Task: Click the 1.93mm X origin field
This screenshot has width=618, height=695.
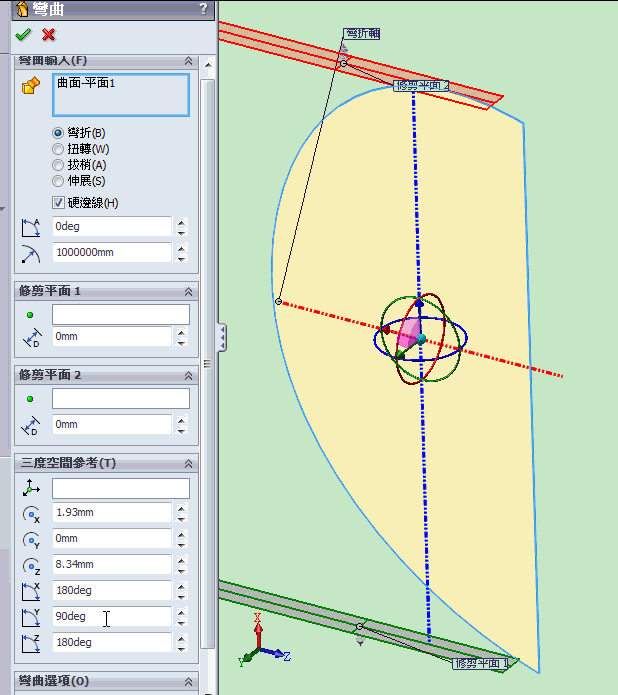Action: pyautogui.click(x=112, y=513)
